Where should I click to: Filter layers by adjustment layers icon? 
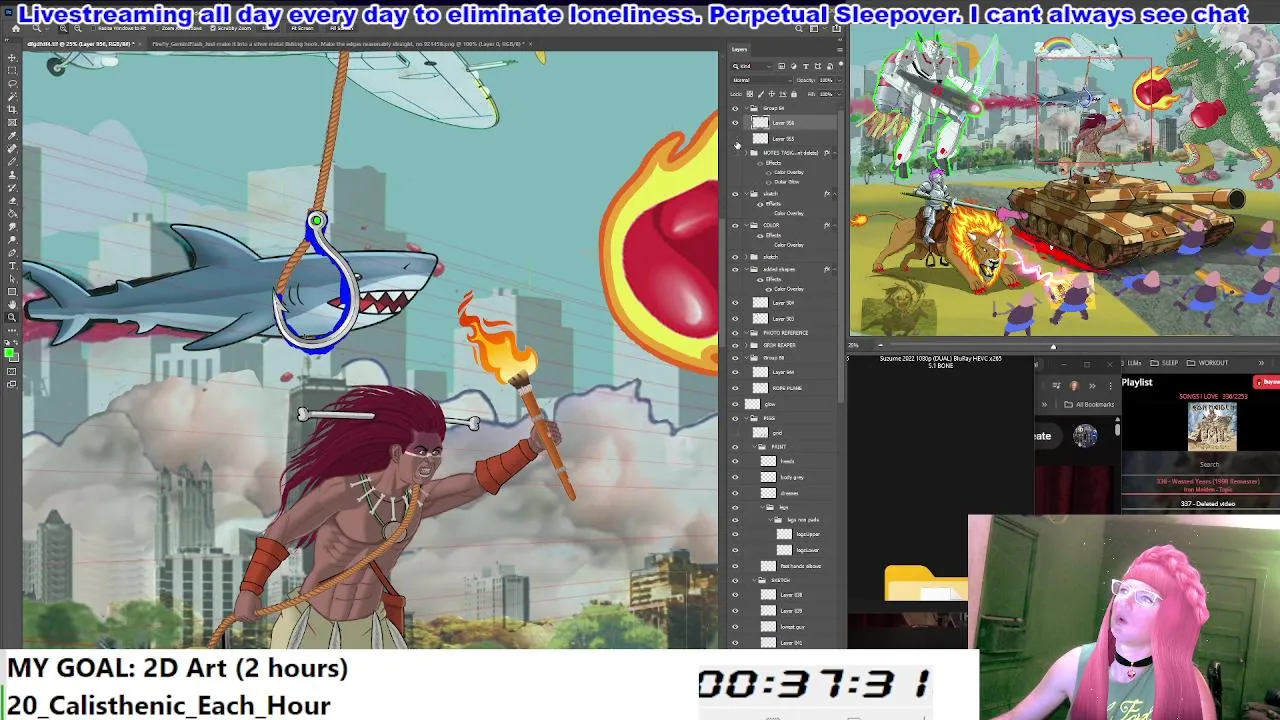tap(793, 66)
